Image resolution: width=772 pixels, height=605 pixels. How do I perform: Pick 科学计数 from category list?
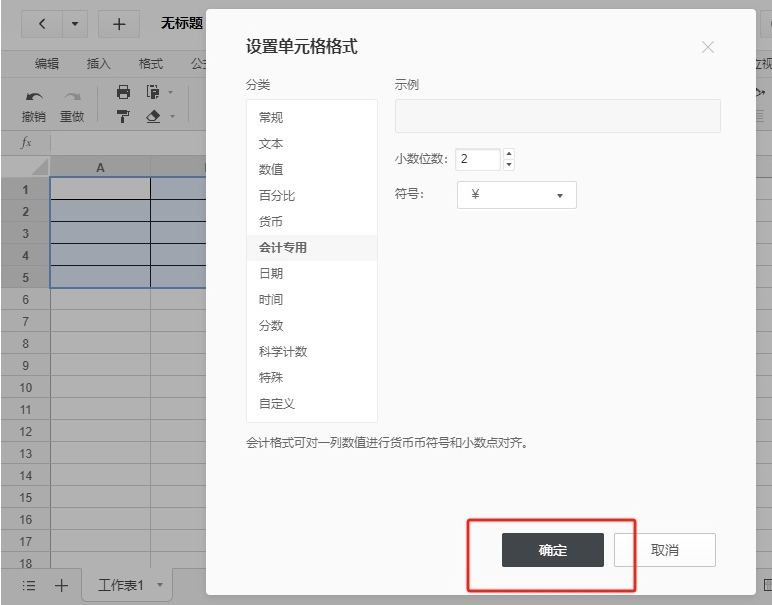283,351
